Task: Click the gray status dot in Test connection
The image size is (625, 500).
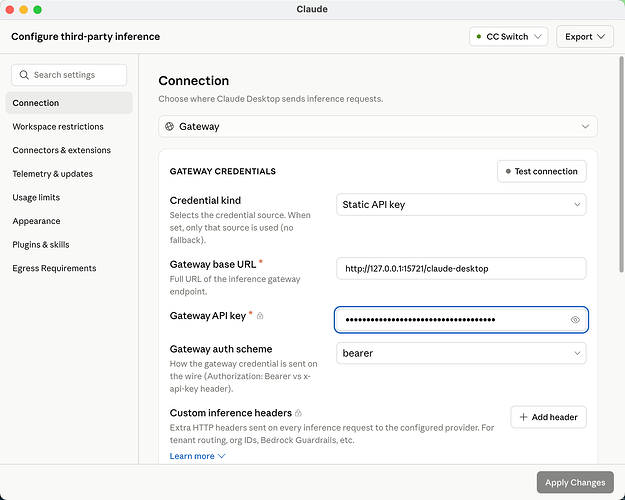Action: click(x=508, y=171)
